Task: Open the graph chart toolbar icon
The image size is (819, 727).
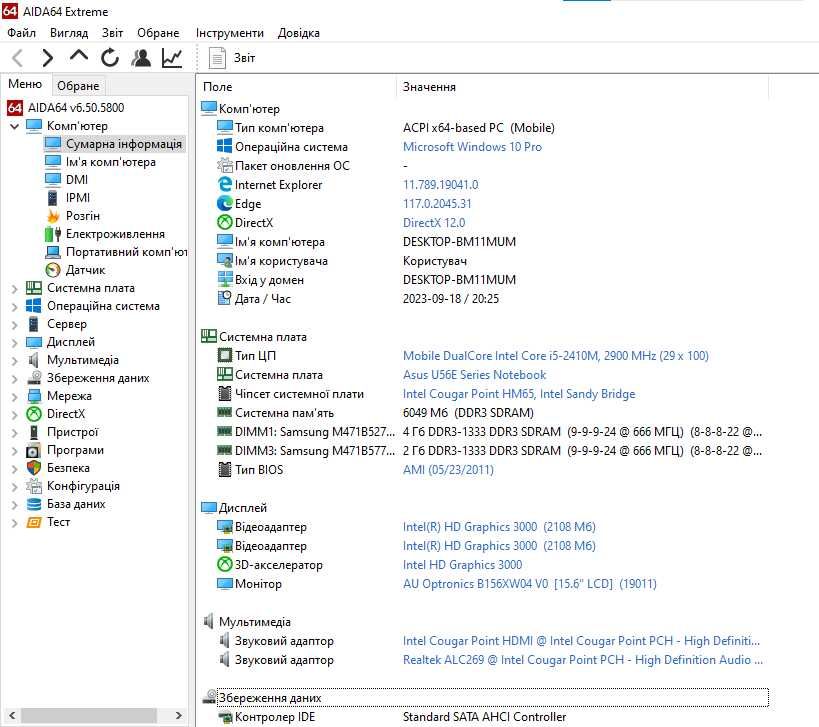Action: [172, 57]
